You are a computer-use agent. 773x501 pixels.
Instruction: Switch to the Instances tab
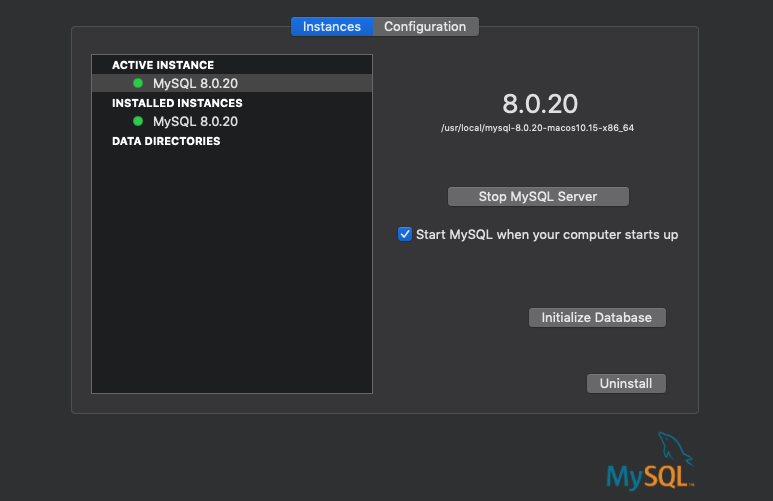(x=332, y=27)
